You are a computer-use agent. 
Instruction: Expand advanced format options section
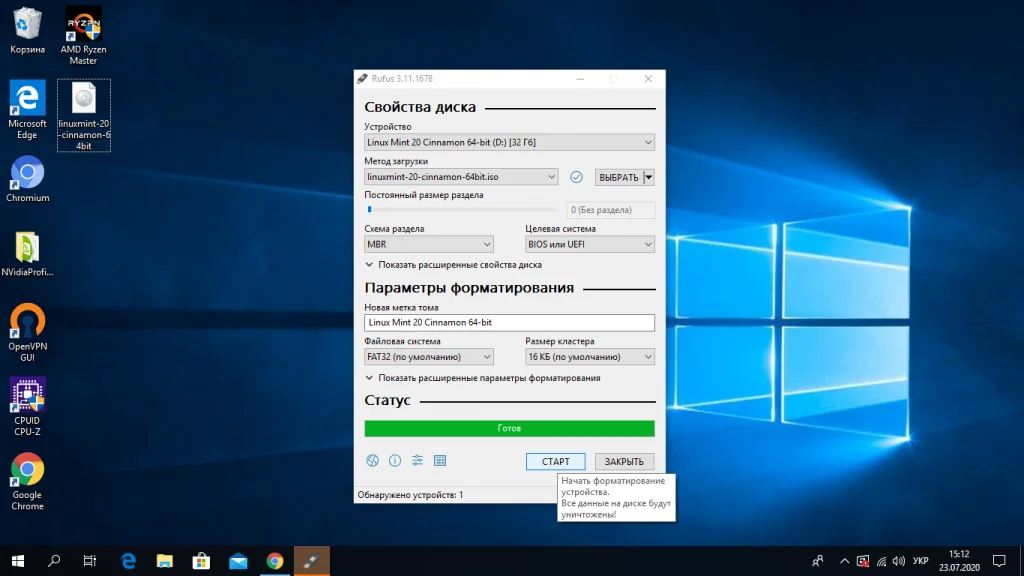pos(482,378)
